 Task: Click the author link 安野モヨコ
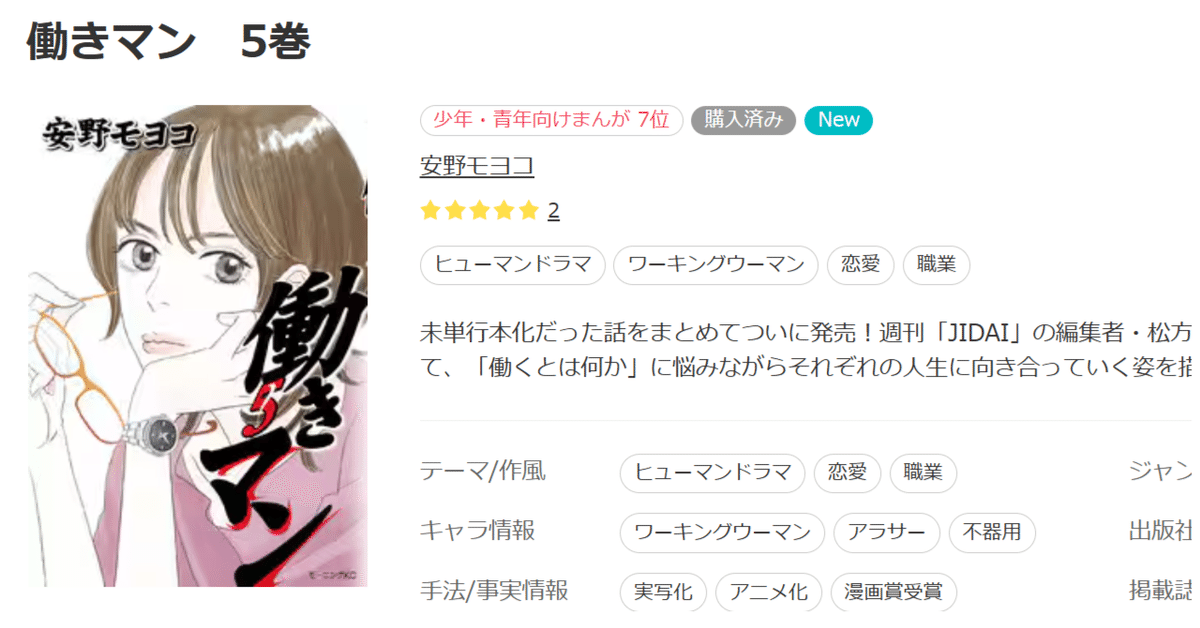coord(477,166)
